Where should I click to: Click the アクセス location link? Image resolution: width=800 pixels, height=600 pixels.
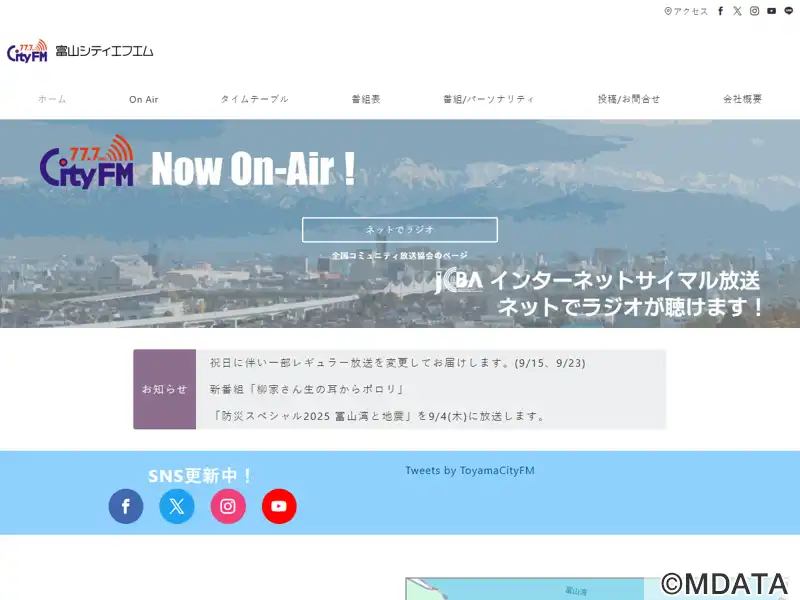tap(686, 11)
